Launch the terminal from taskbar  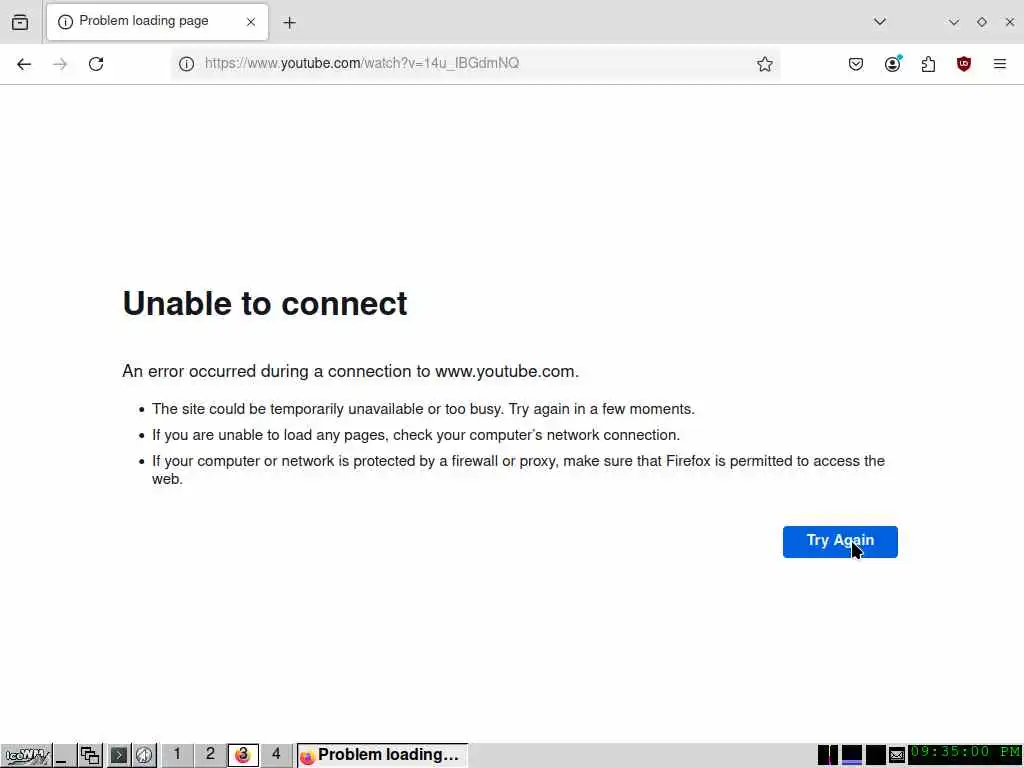click(x=118, y=756)
